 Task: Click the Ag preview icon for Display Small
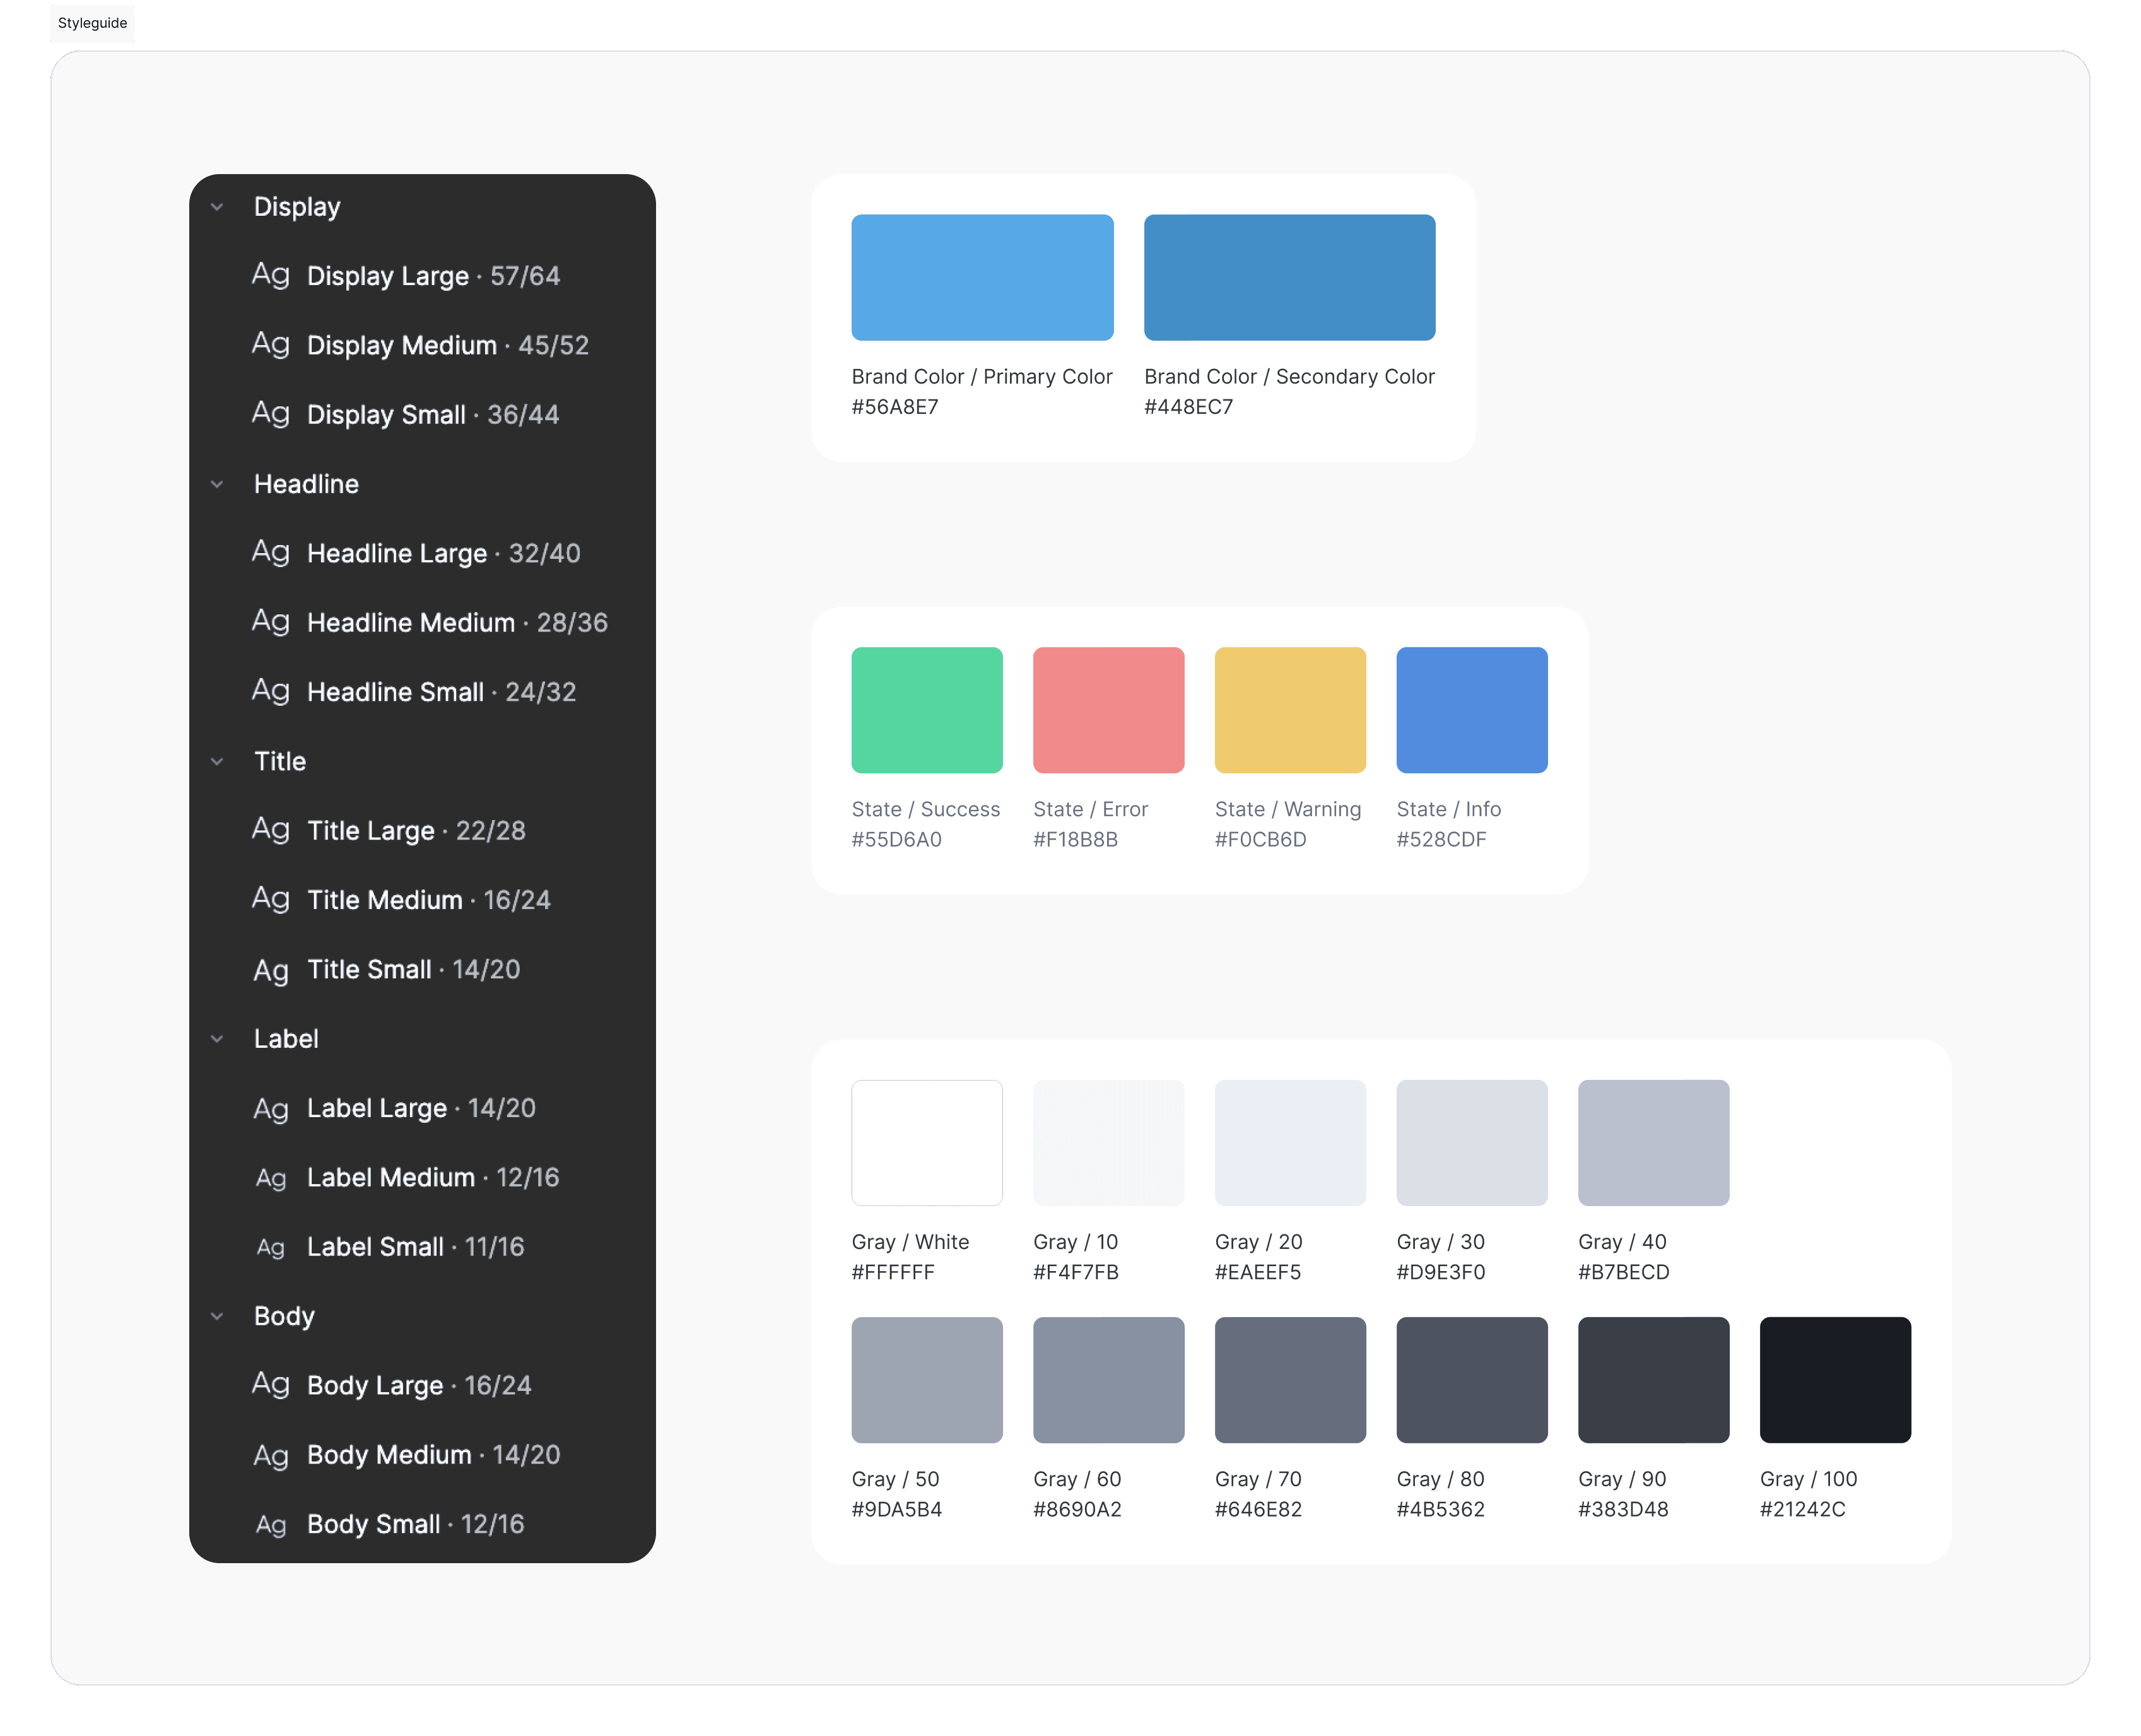(x=270, y=414)
